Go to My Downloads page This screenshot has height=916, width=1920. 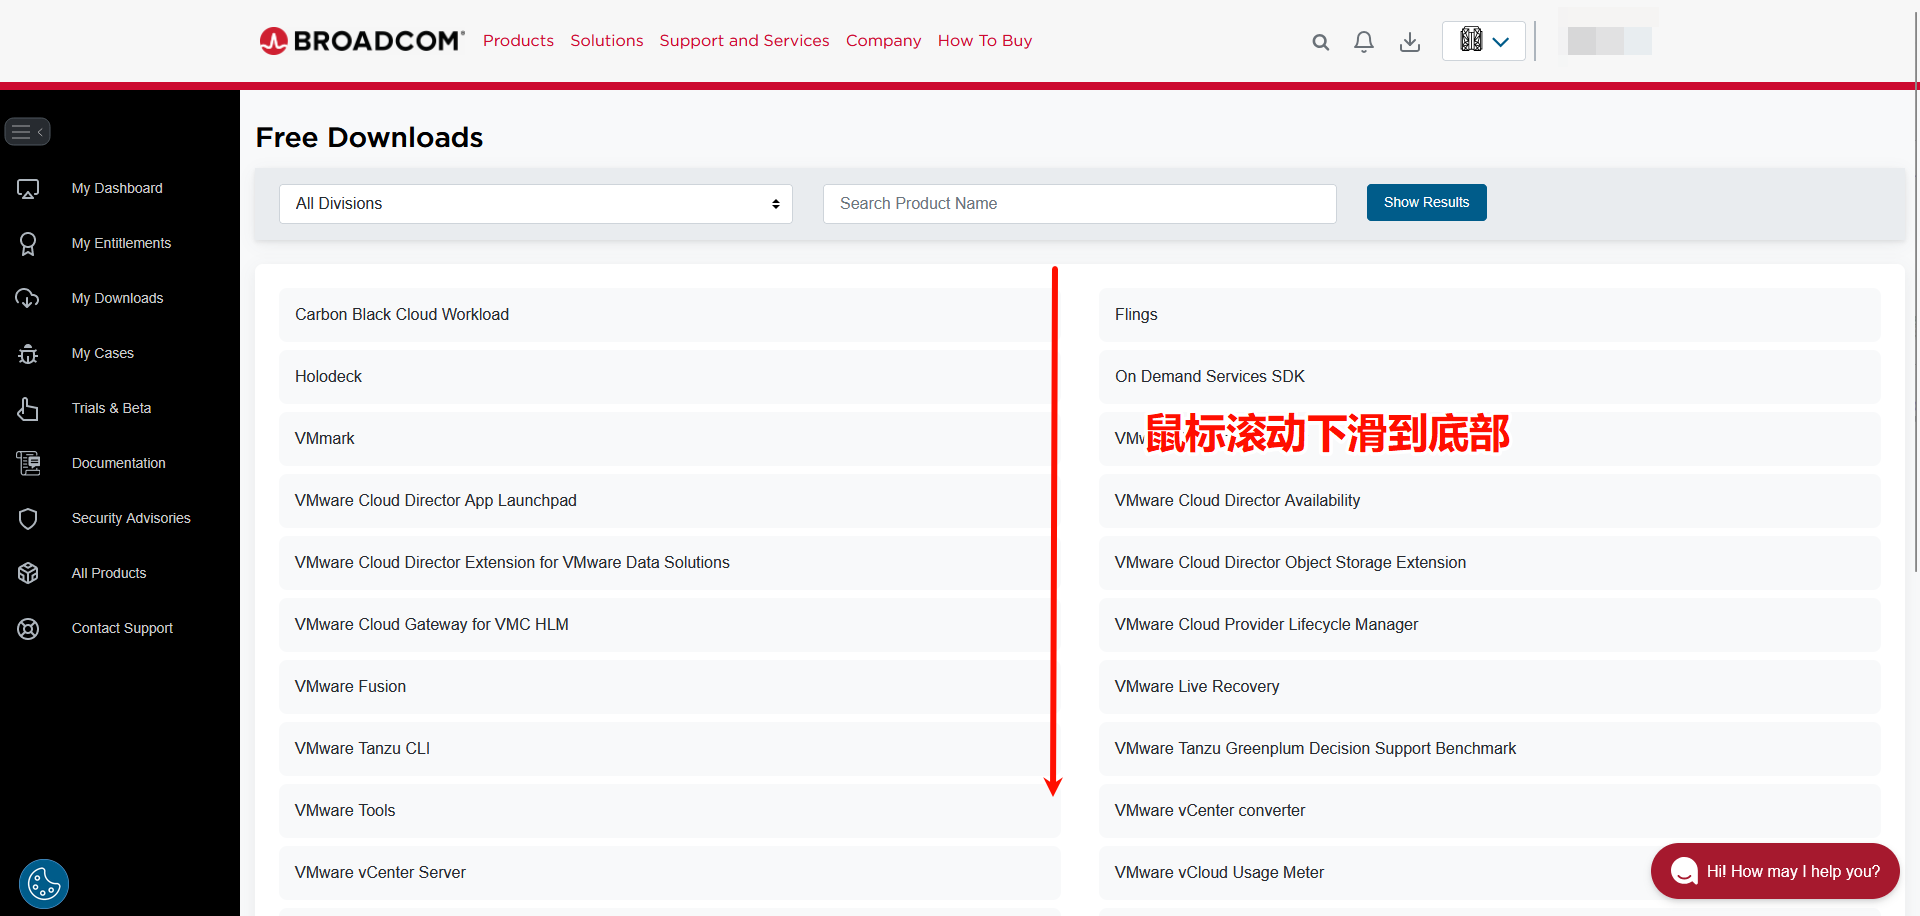(x=117, y=298)
